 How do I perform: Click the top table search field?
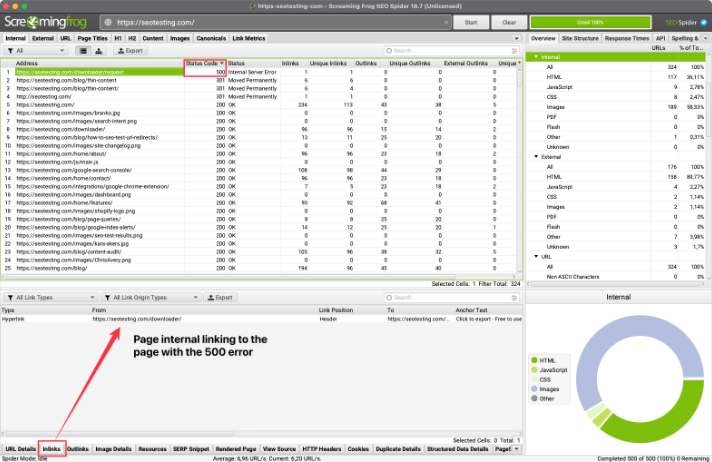click(x=451, y=51)
